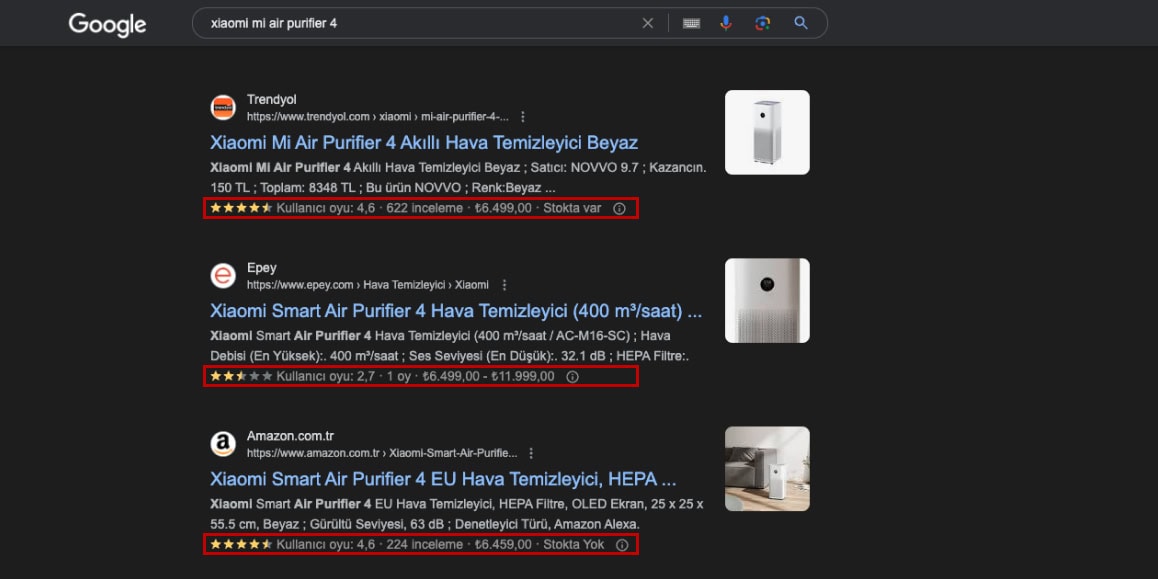Click the Epey site name text
Screen dimensions: 1158x579
click(261, 268)
